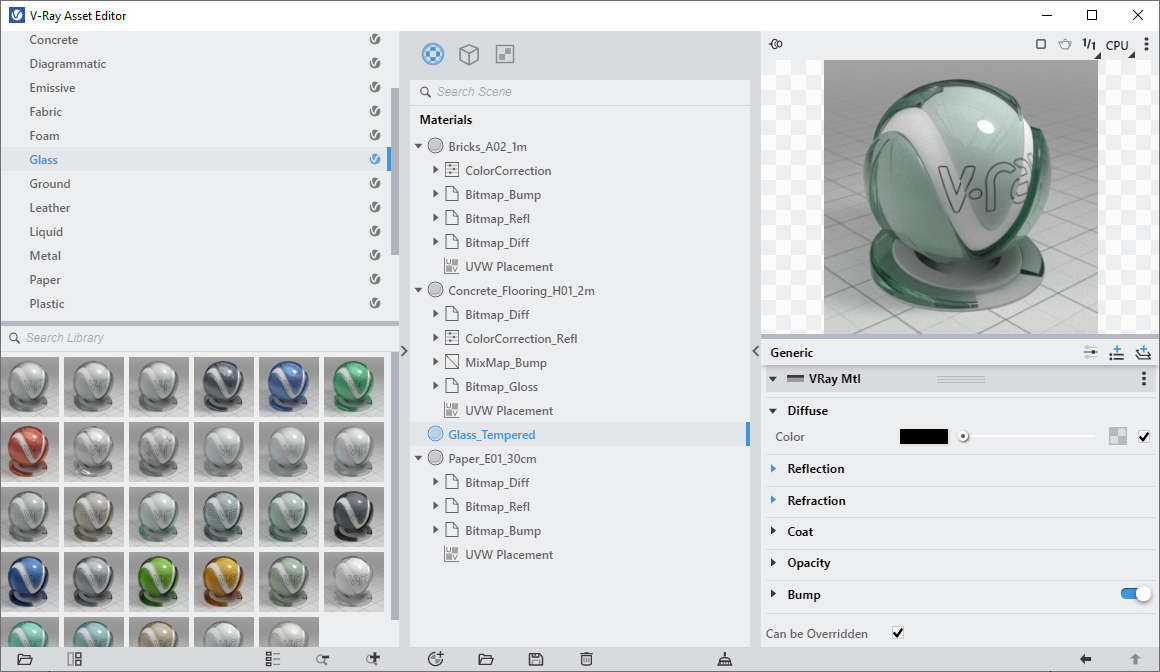Create a new asset with plus-sphere icon
This screenshot has height=672, width=1160.
[x=436, y=658]
